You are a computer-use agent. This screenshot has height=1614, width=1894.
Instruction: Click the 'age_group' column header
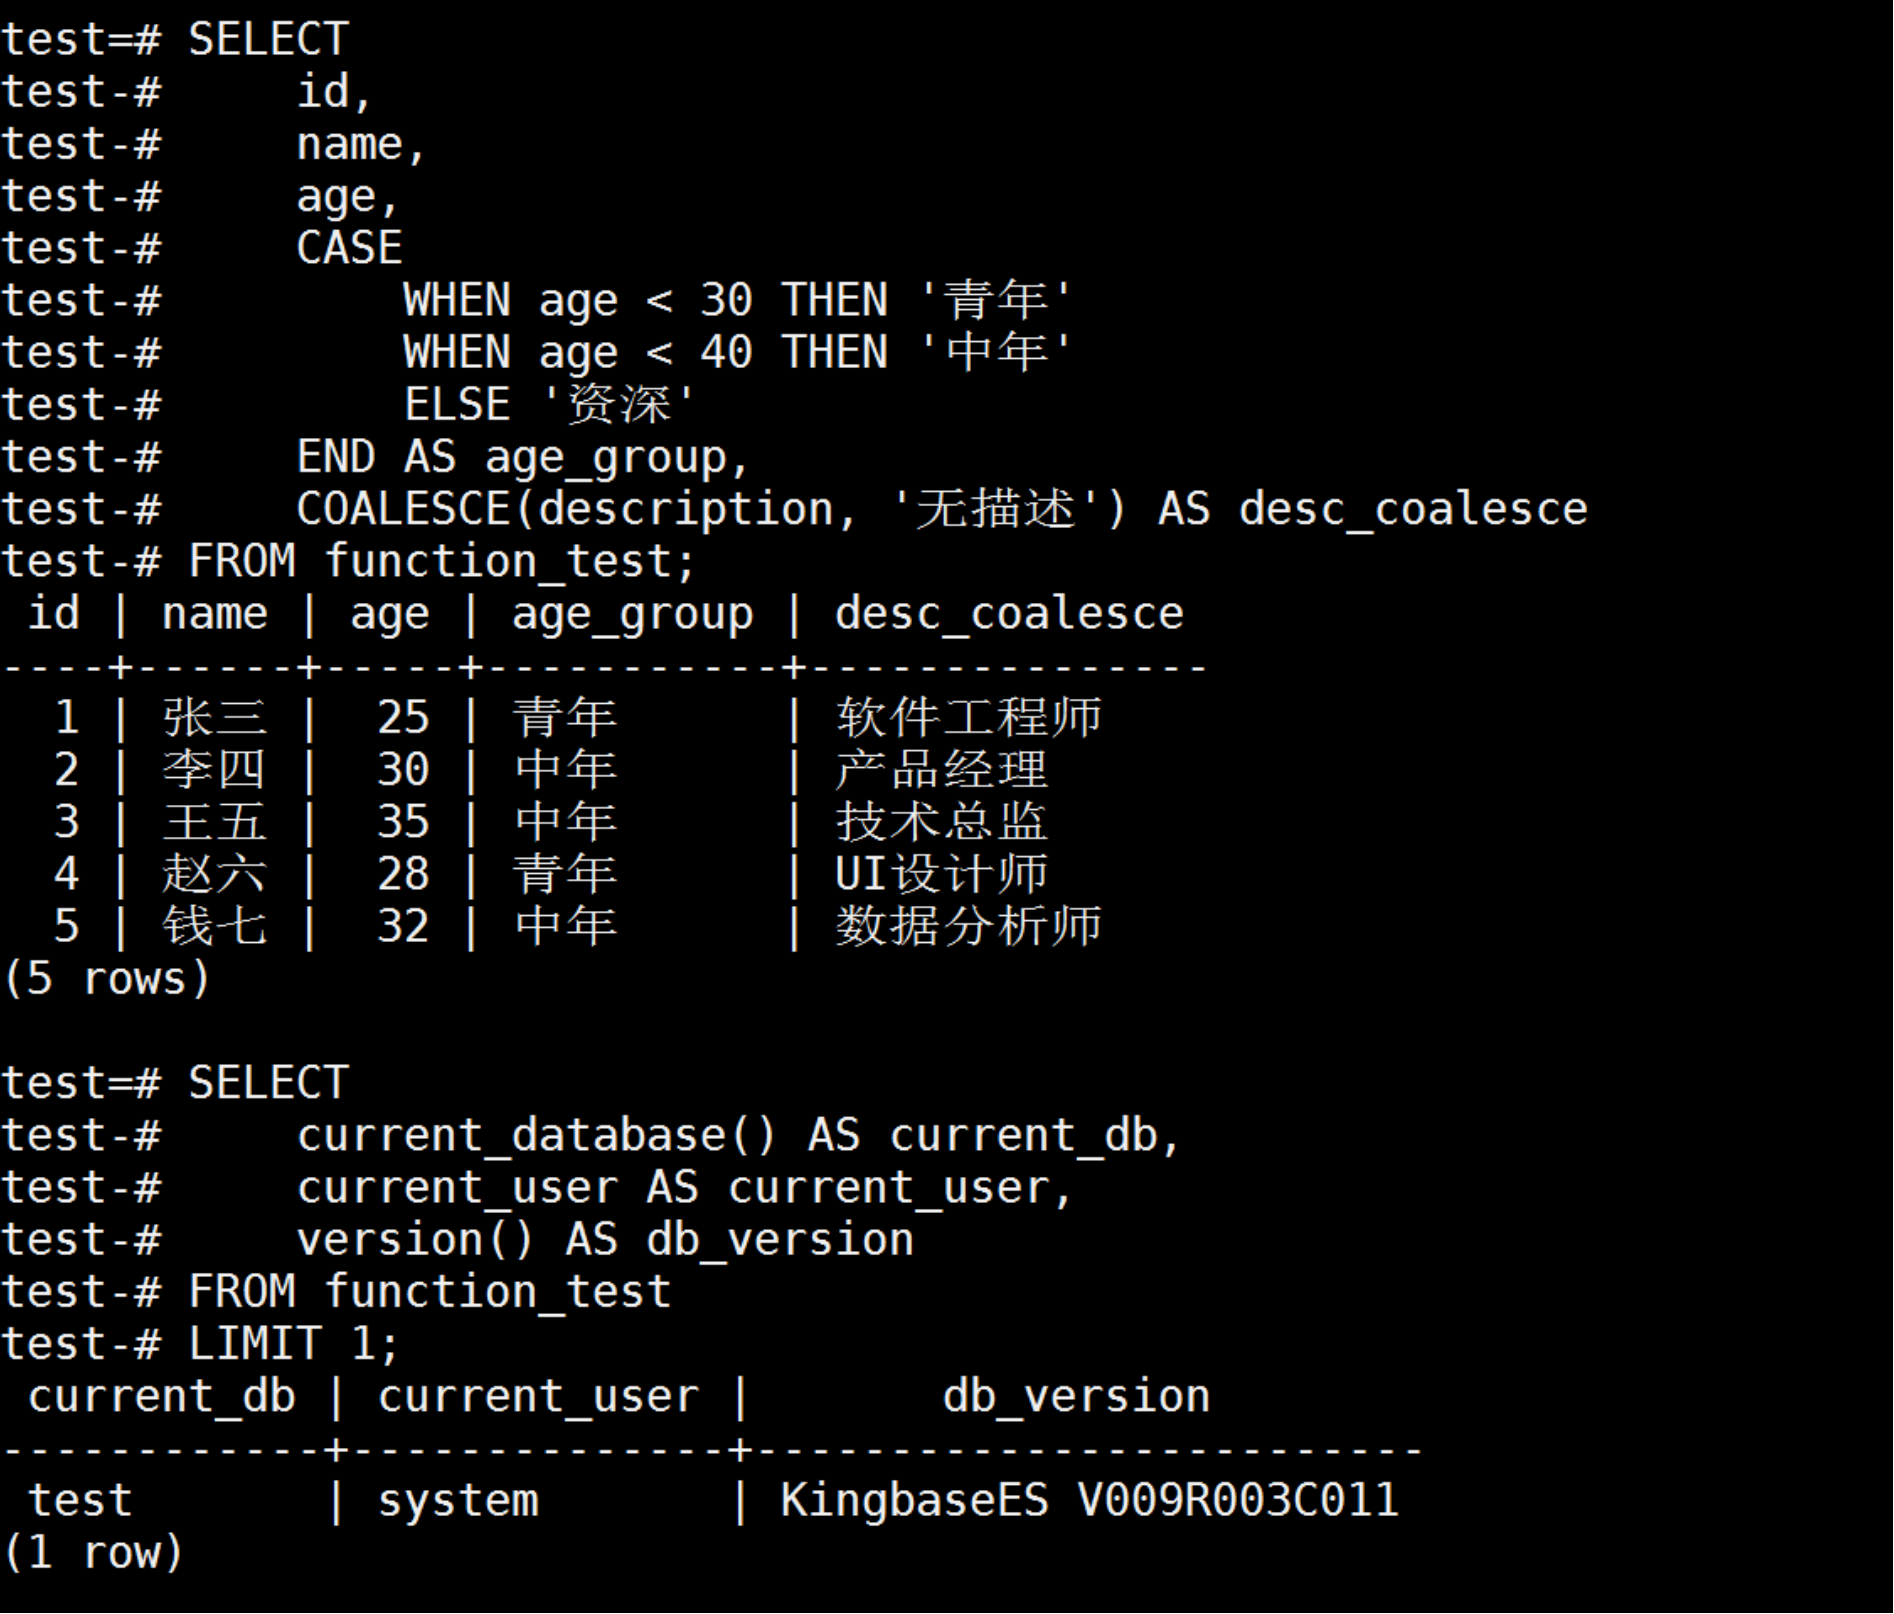point(632,614)
